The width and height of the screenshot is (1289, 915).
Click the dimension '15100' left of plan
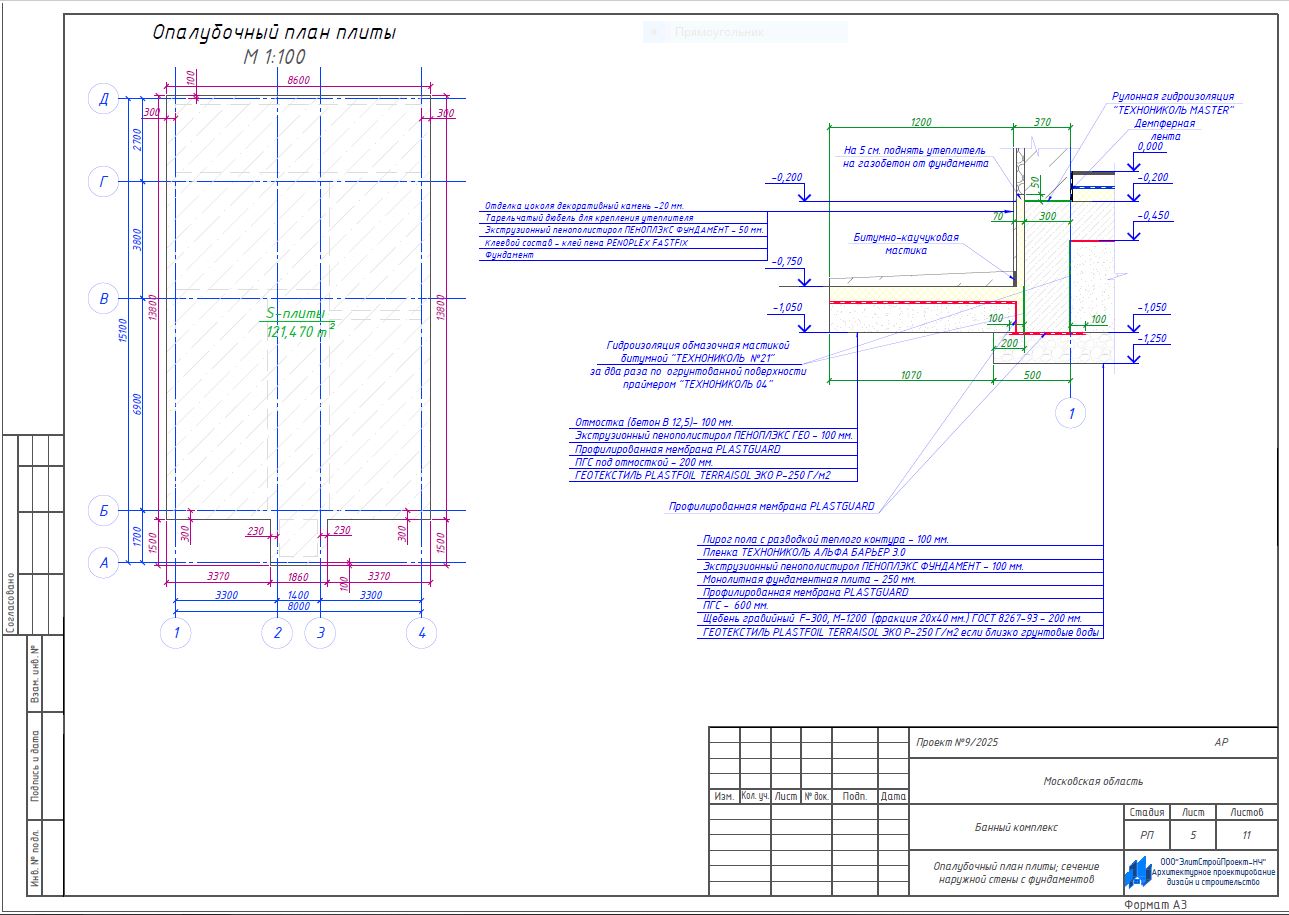122,331
